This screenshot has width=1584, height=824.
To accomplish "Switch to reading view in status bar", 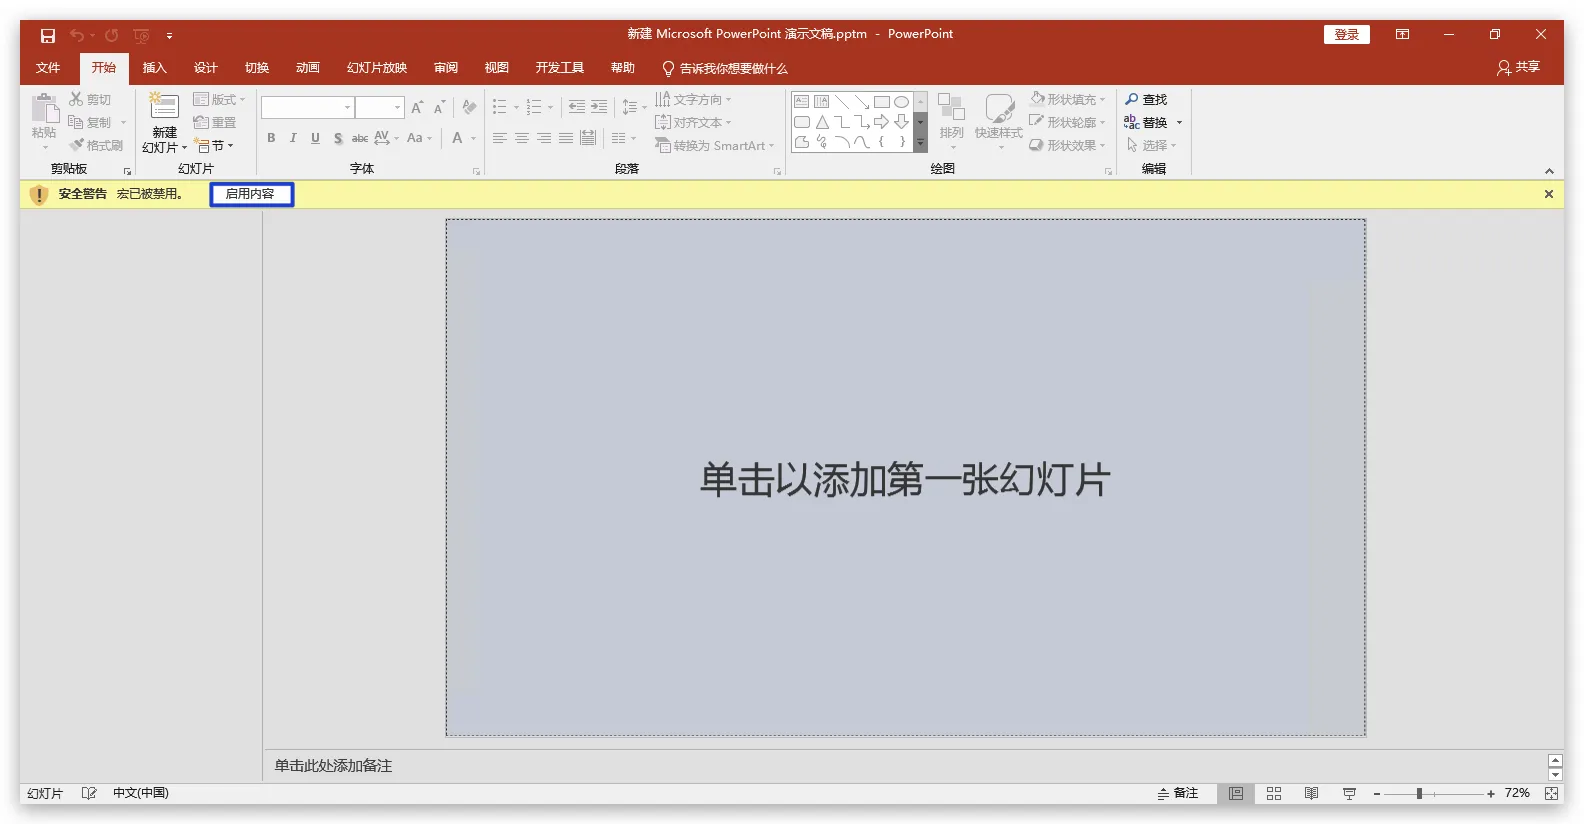I will pyautogui.click(x=1311, y=793).
